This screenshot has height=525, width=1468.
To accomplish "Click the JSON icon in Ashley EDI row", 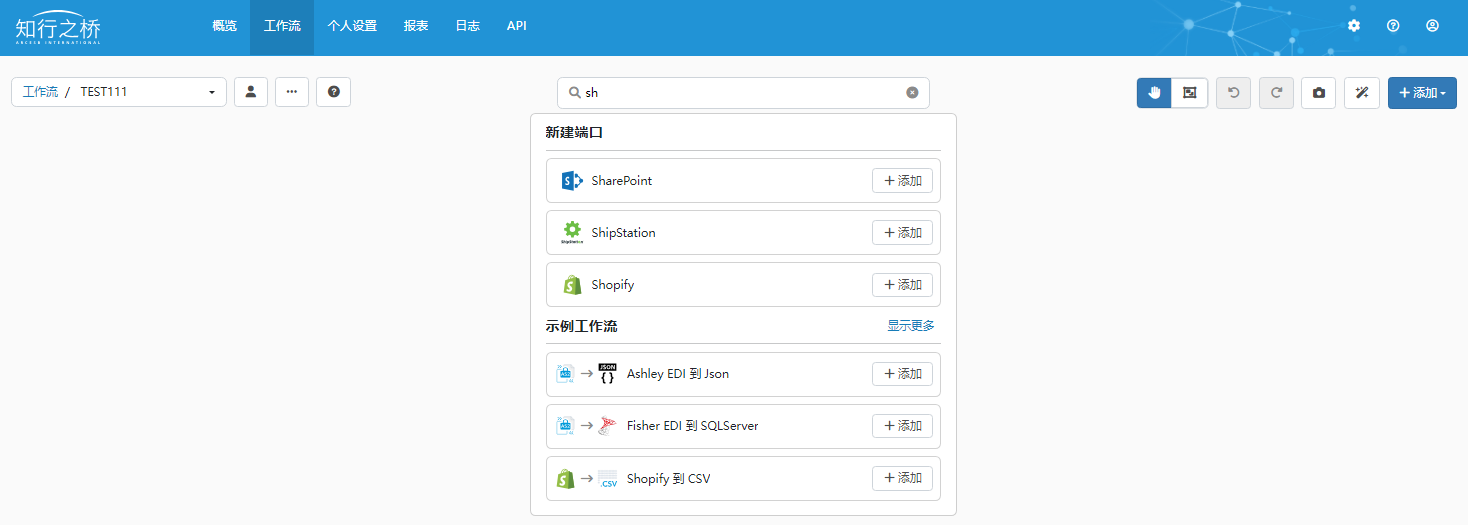I will 607,373.
